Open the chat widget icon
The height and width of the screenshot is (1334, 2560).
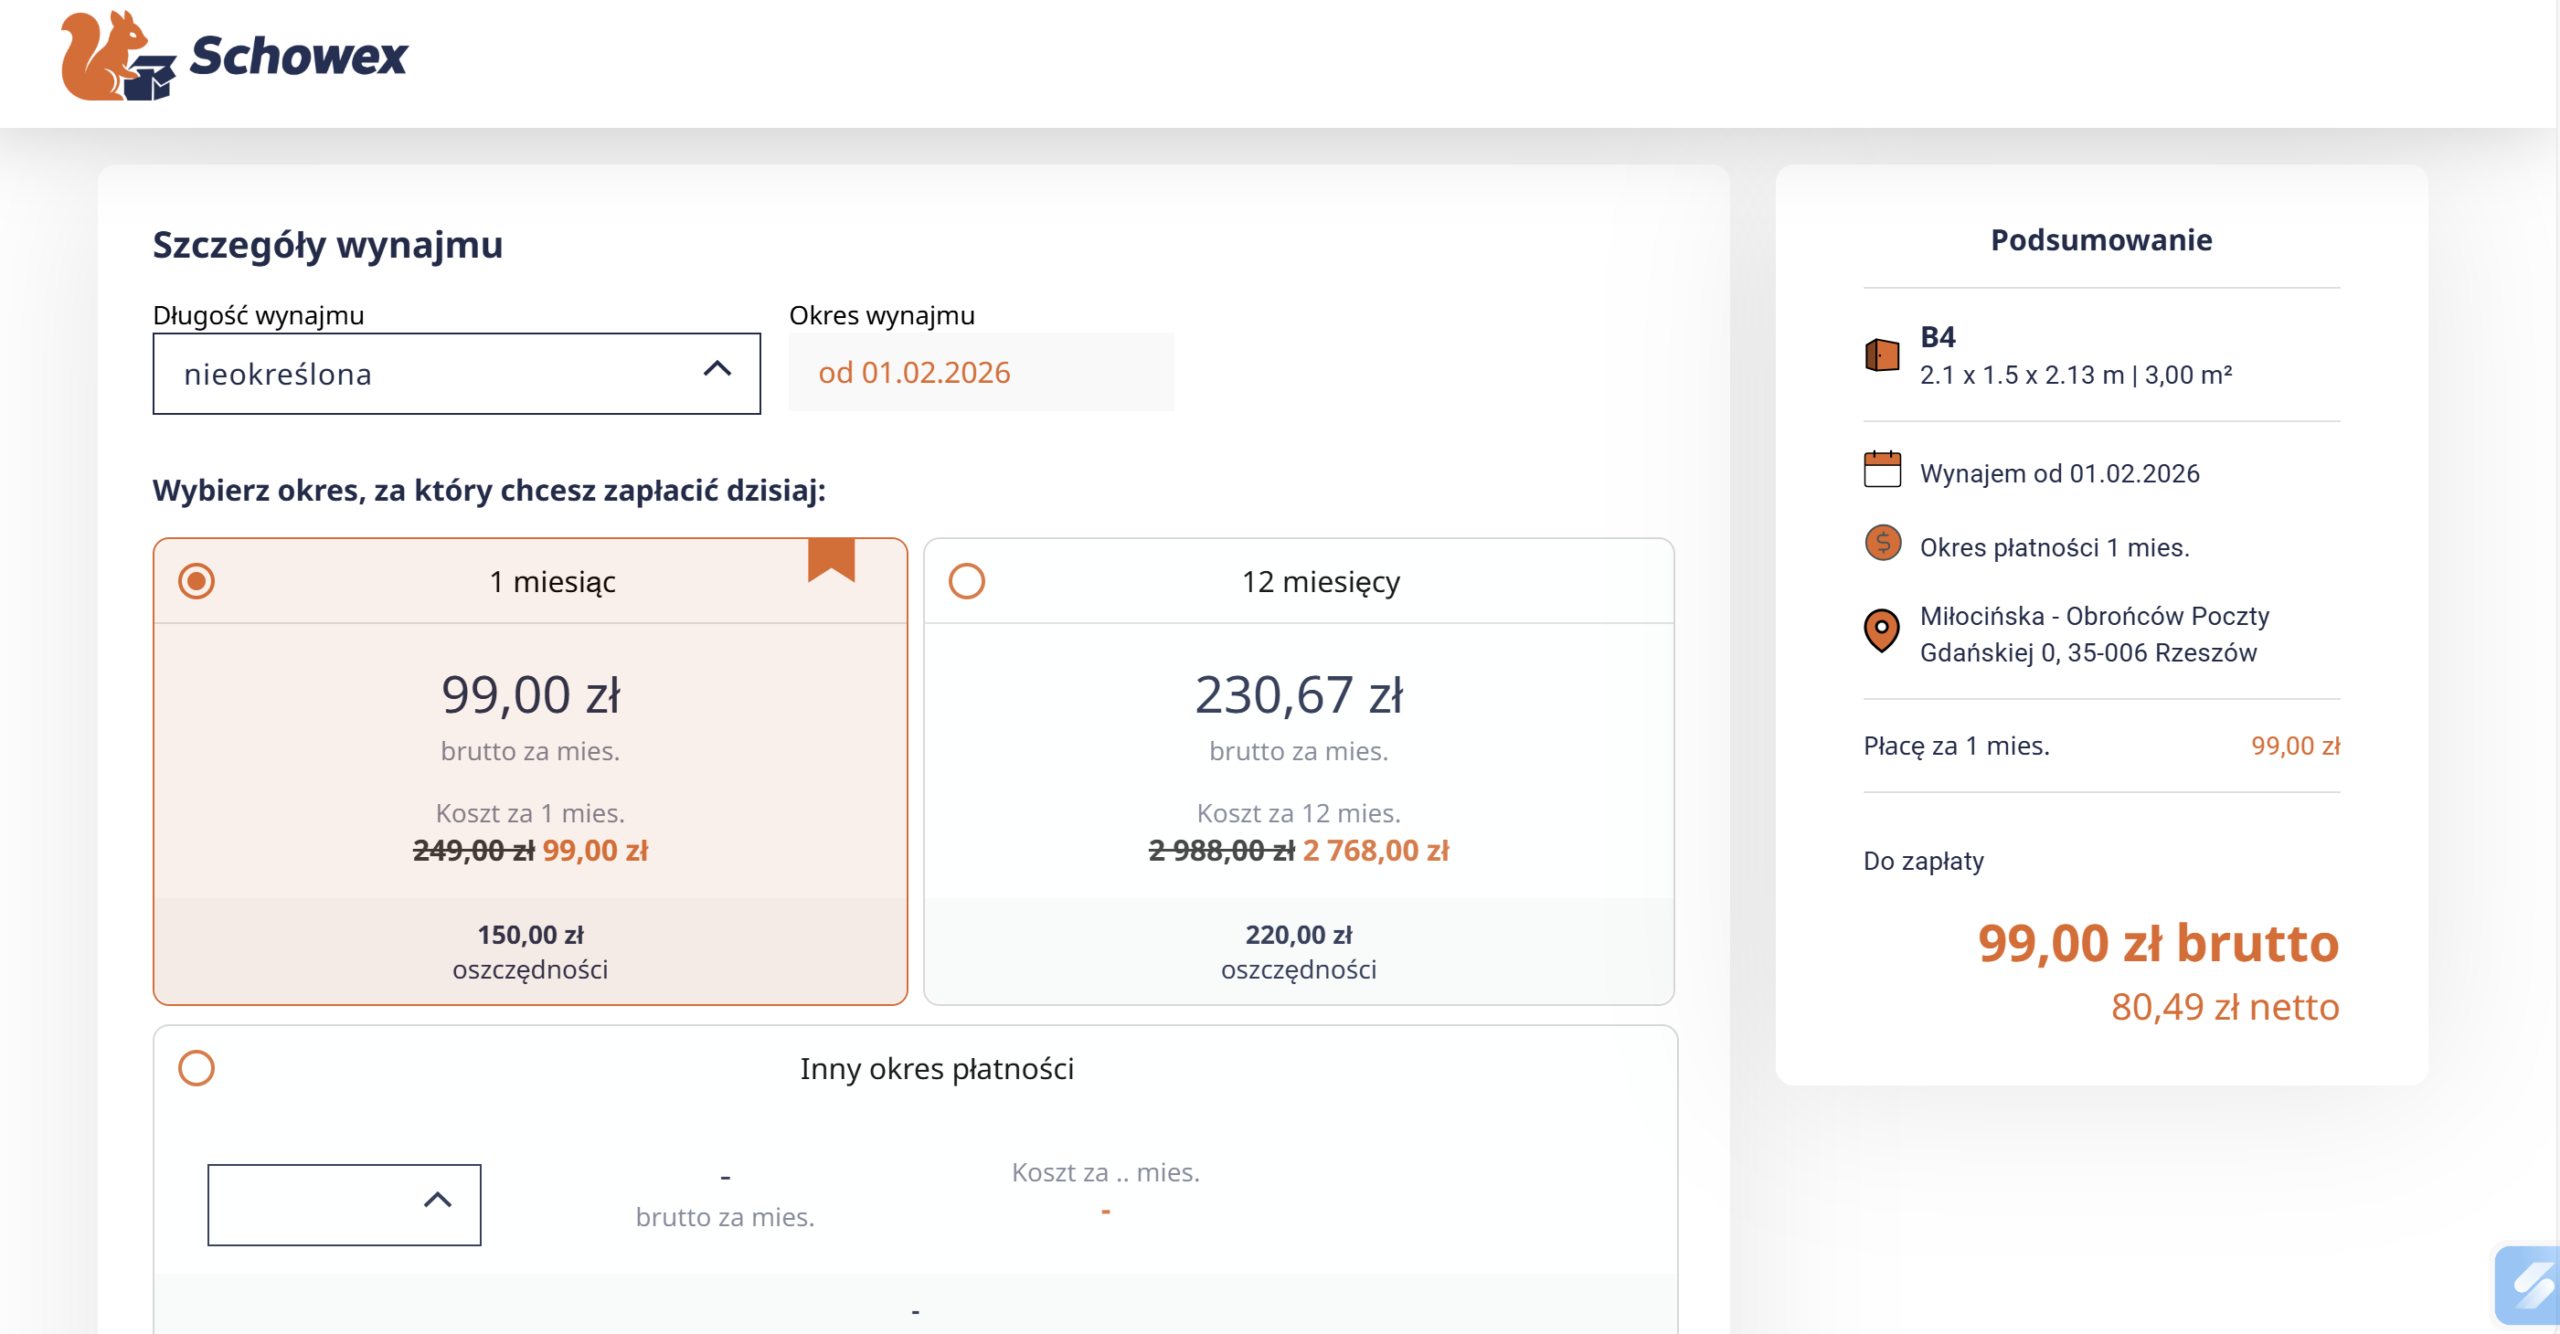[2529, 1285]
